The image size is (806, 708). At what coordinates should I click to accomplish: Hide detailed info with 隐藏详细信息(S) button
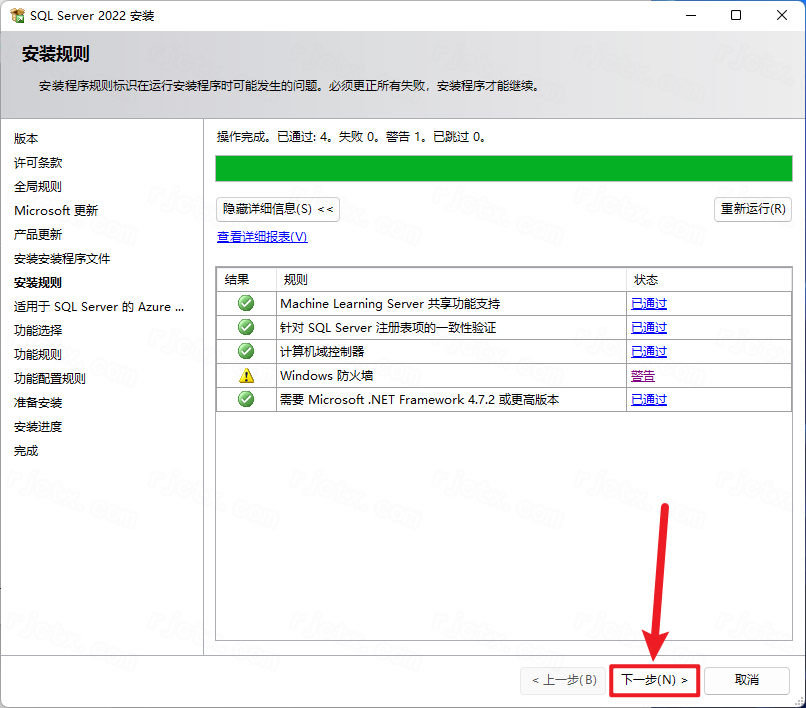pyautogui.click(x=278, y=209)
